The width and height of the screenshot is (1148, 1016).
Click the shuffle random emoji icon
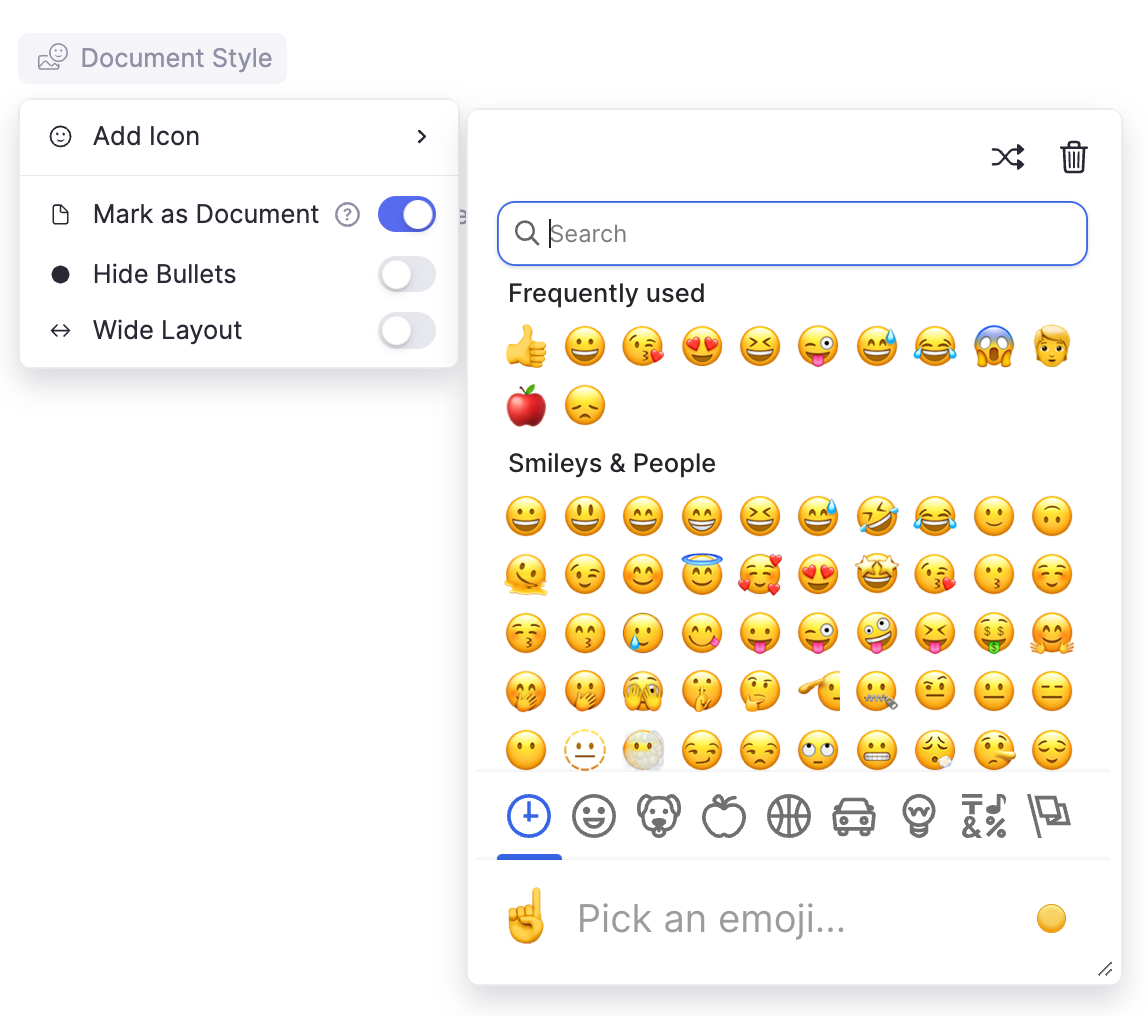point(1007,157)
